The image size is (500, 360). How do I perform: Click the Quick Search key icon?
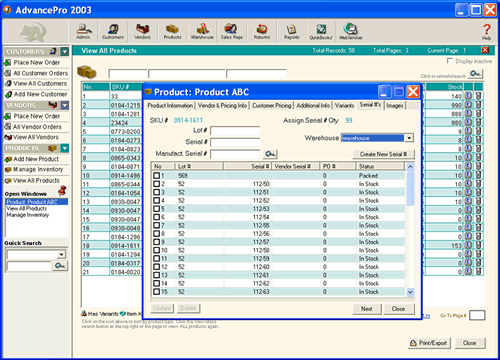coord(60,266)
